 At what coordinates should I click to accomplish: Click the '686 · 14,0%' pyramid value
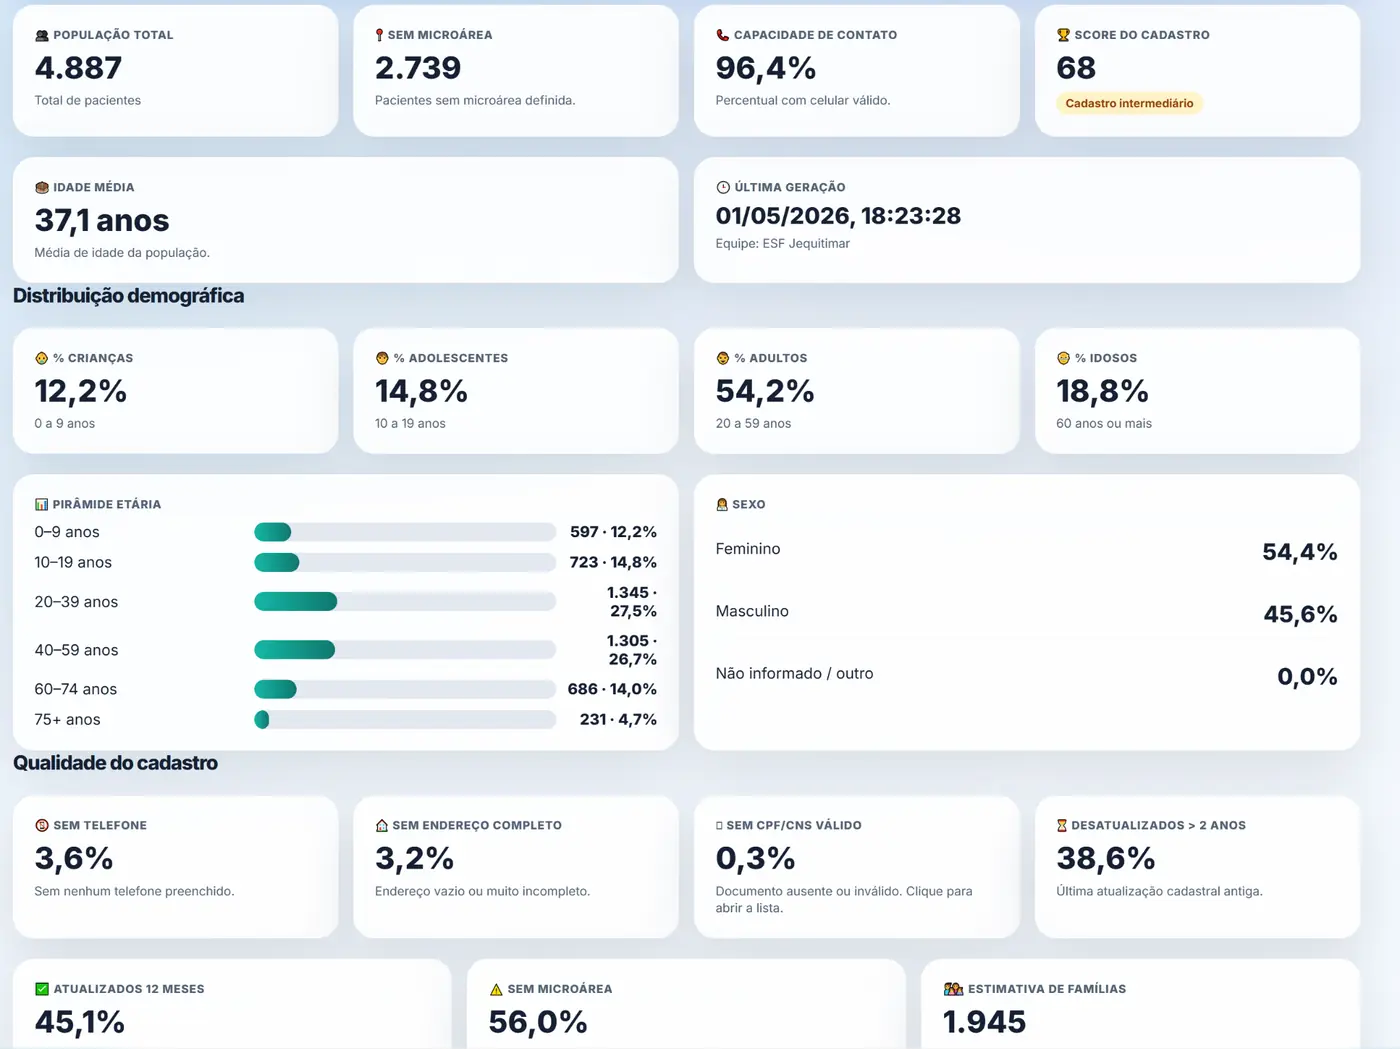[x=612, y=689]
